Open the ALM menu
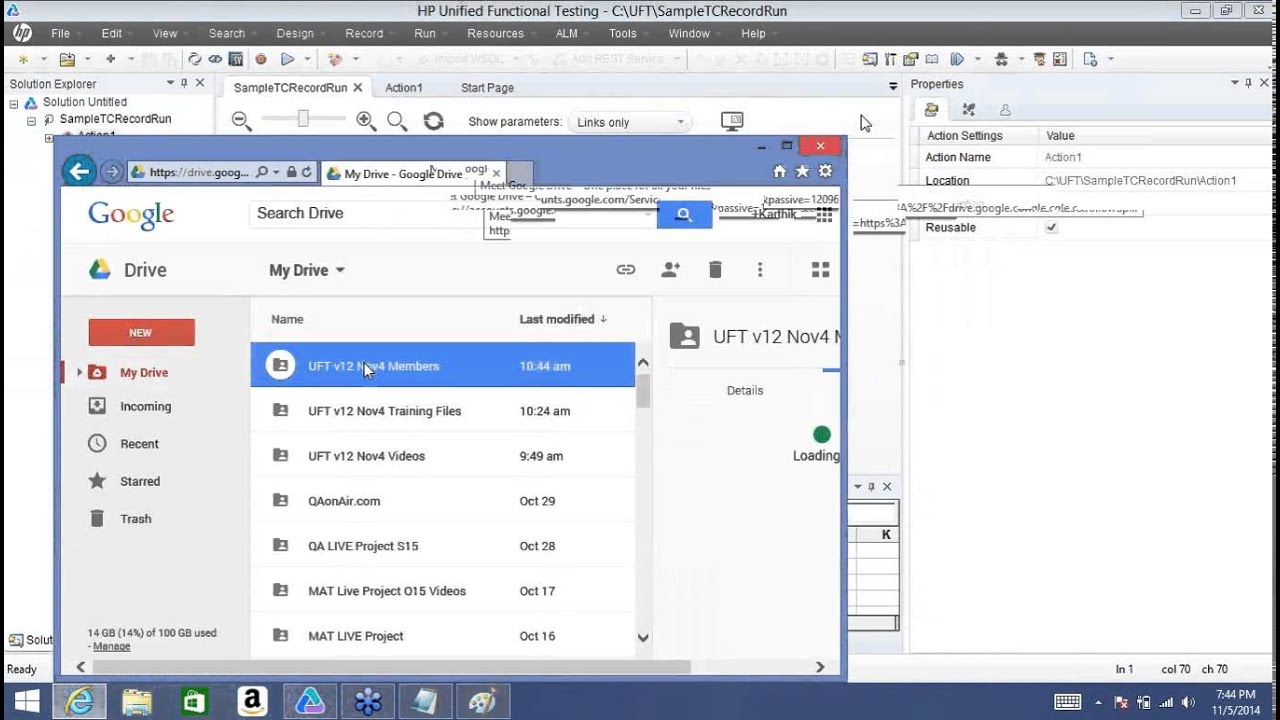1280x720 pixels. pos(566,33)
